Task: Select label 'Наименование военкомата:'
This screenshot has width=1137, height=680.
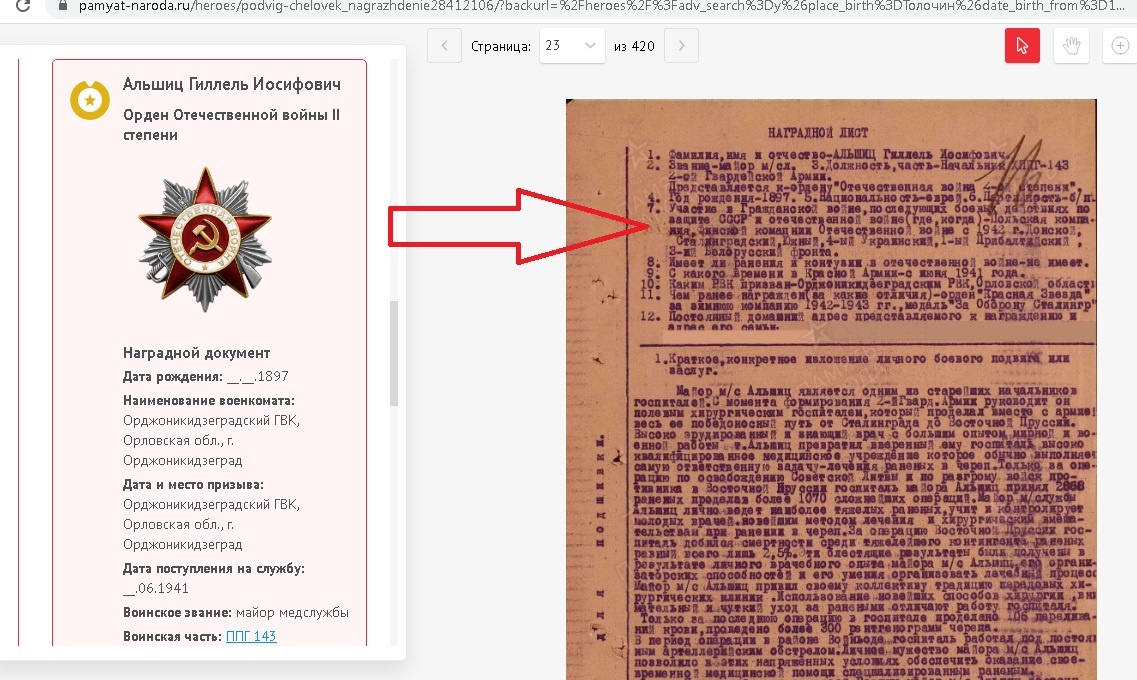Action: tap(209, 400)
